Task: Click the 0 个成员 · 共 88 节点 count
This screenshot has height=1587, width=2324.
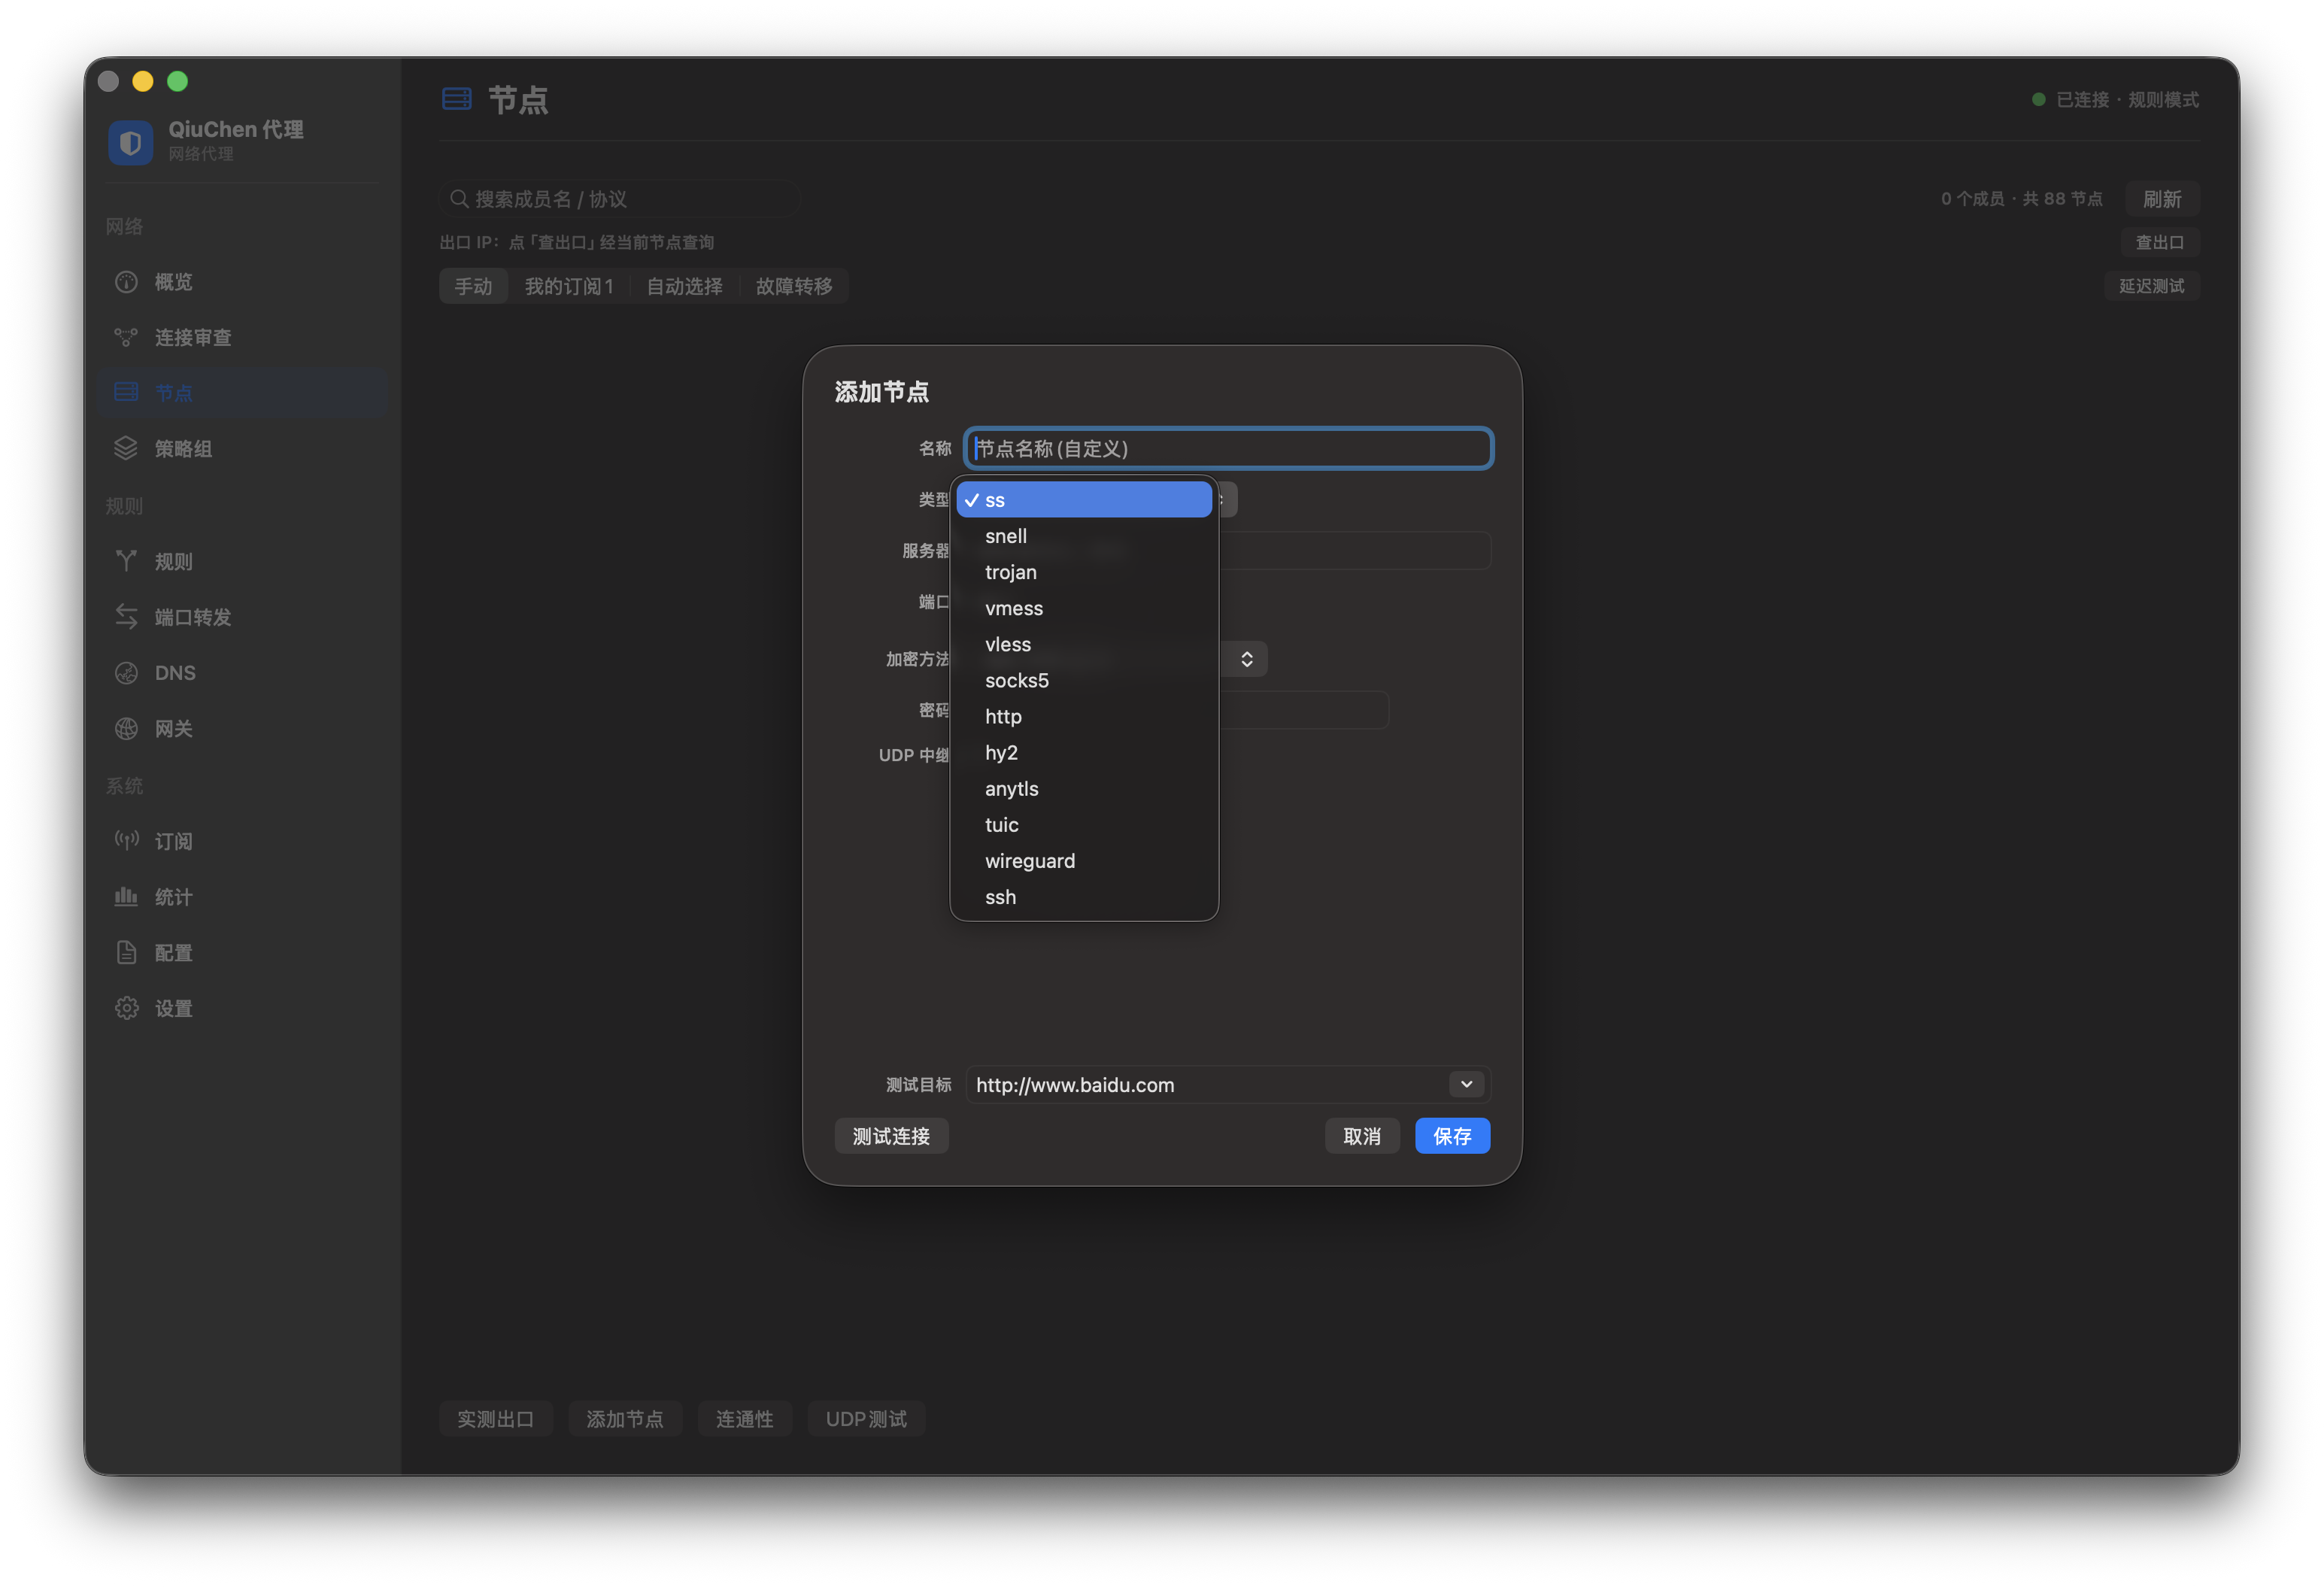Action: pyautogui.click(x=2021, y=199)
